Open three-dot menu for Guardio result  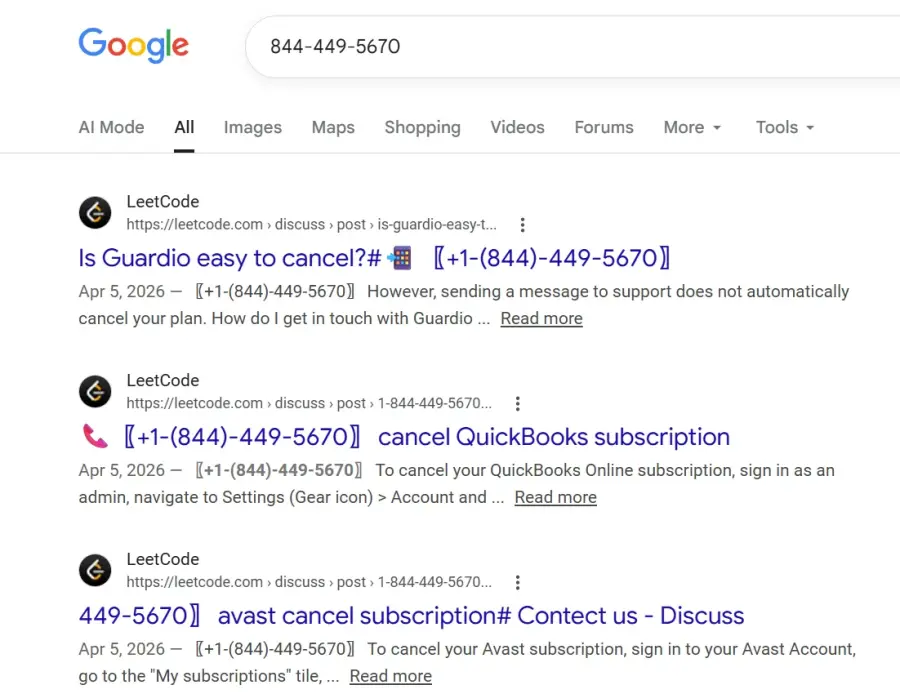tap(522, 225)
